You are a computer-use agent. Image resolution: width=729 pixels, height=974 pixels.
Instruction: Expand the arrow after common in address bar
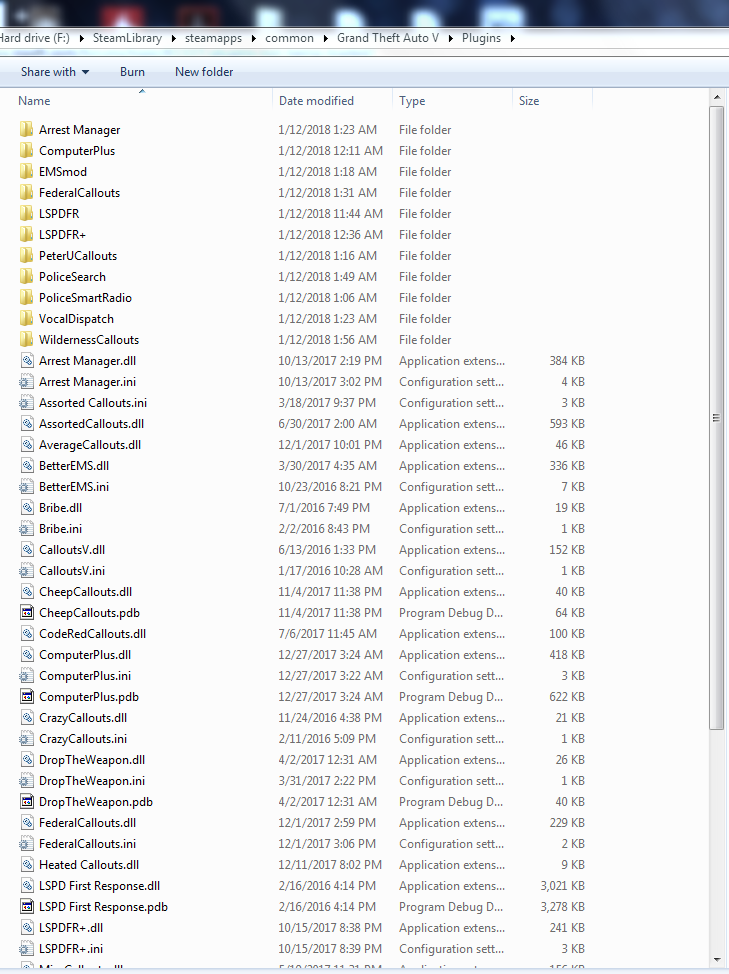(x=325, y=39)
